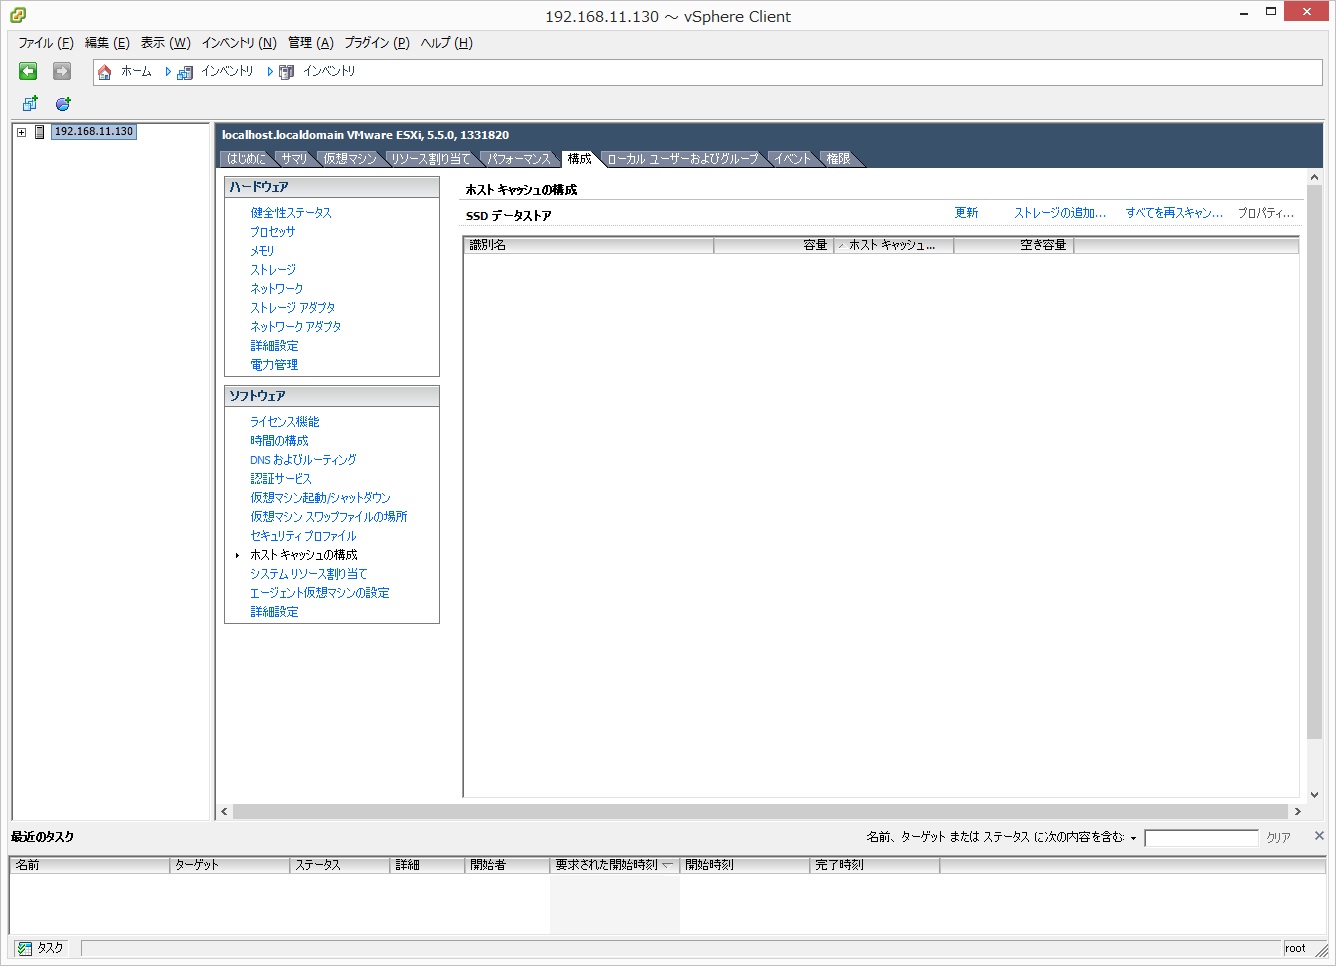
Task: Open the ネットワーク hardware link
Action: 277,289
